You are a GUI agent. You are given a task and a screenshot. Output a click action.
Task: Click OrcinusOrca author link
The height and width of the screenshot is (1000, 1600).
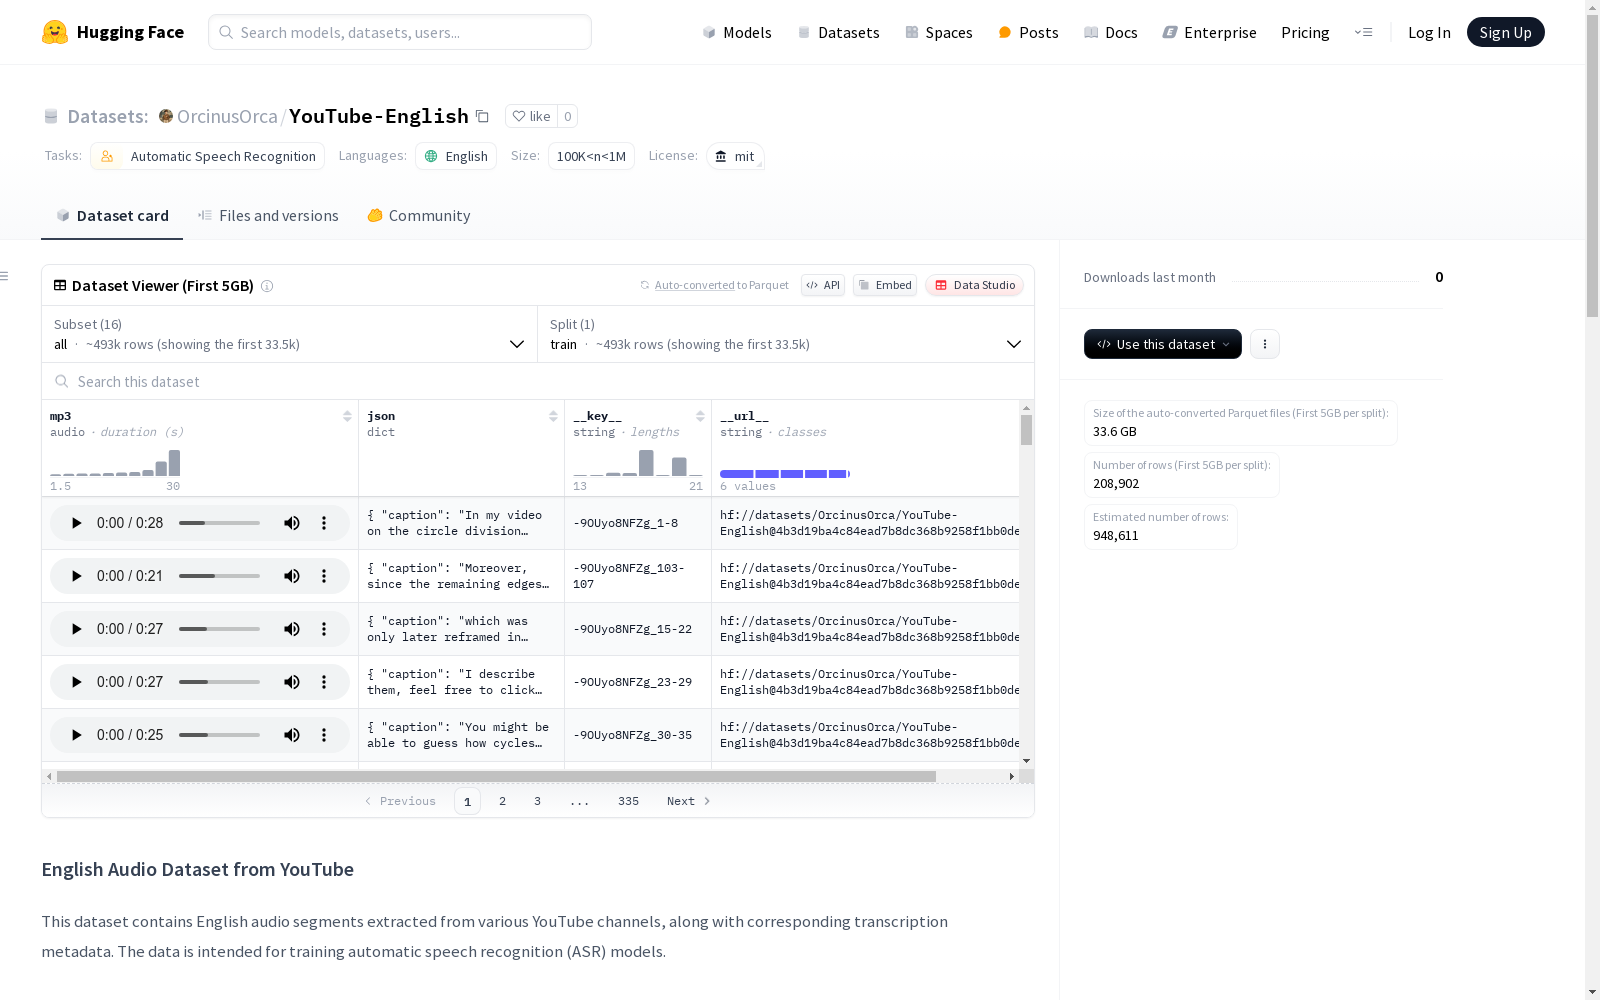[x=227, y=116]
